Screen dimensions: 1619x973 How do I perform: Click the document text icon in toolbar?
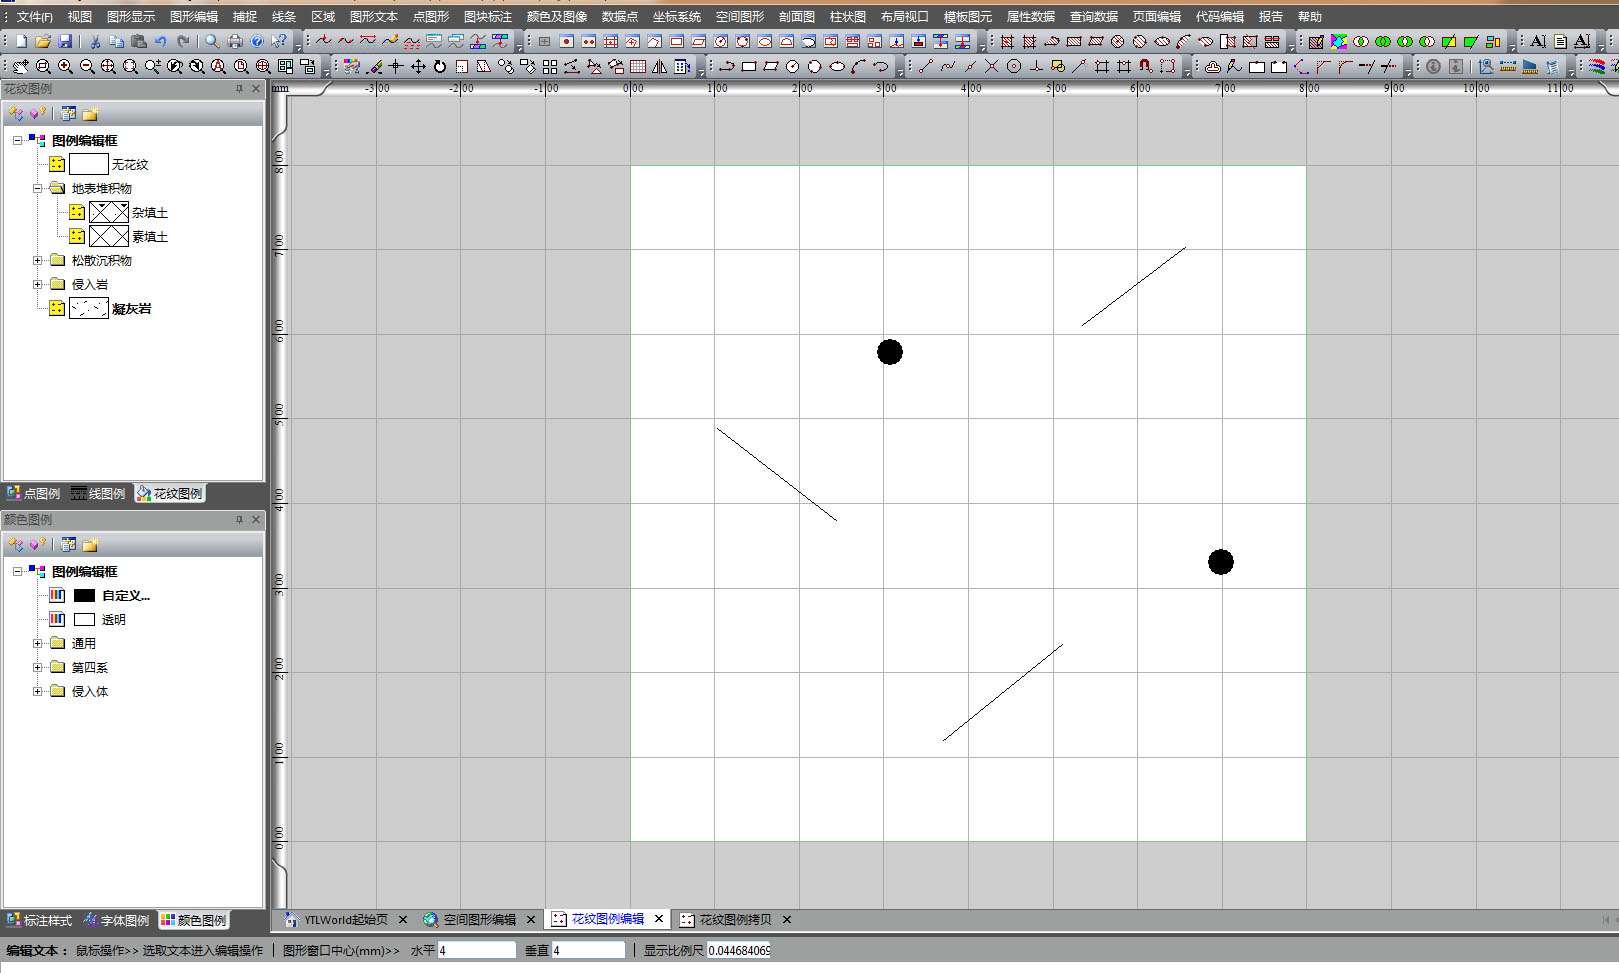pos(1560,41)
